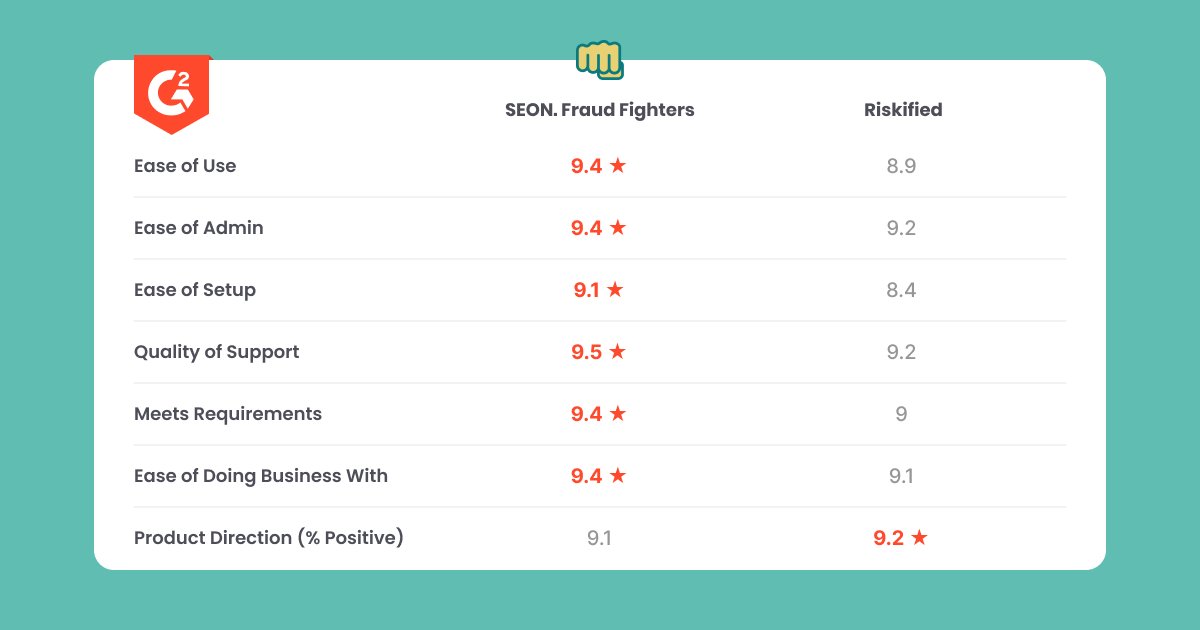Click the Ease of Use row label
The height and width of the screenshot is (630, 1200).
coord(185,166)
